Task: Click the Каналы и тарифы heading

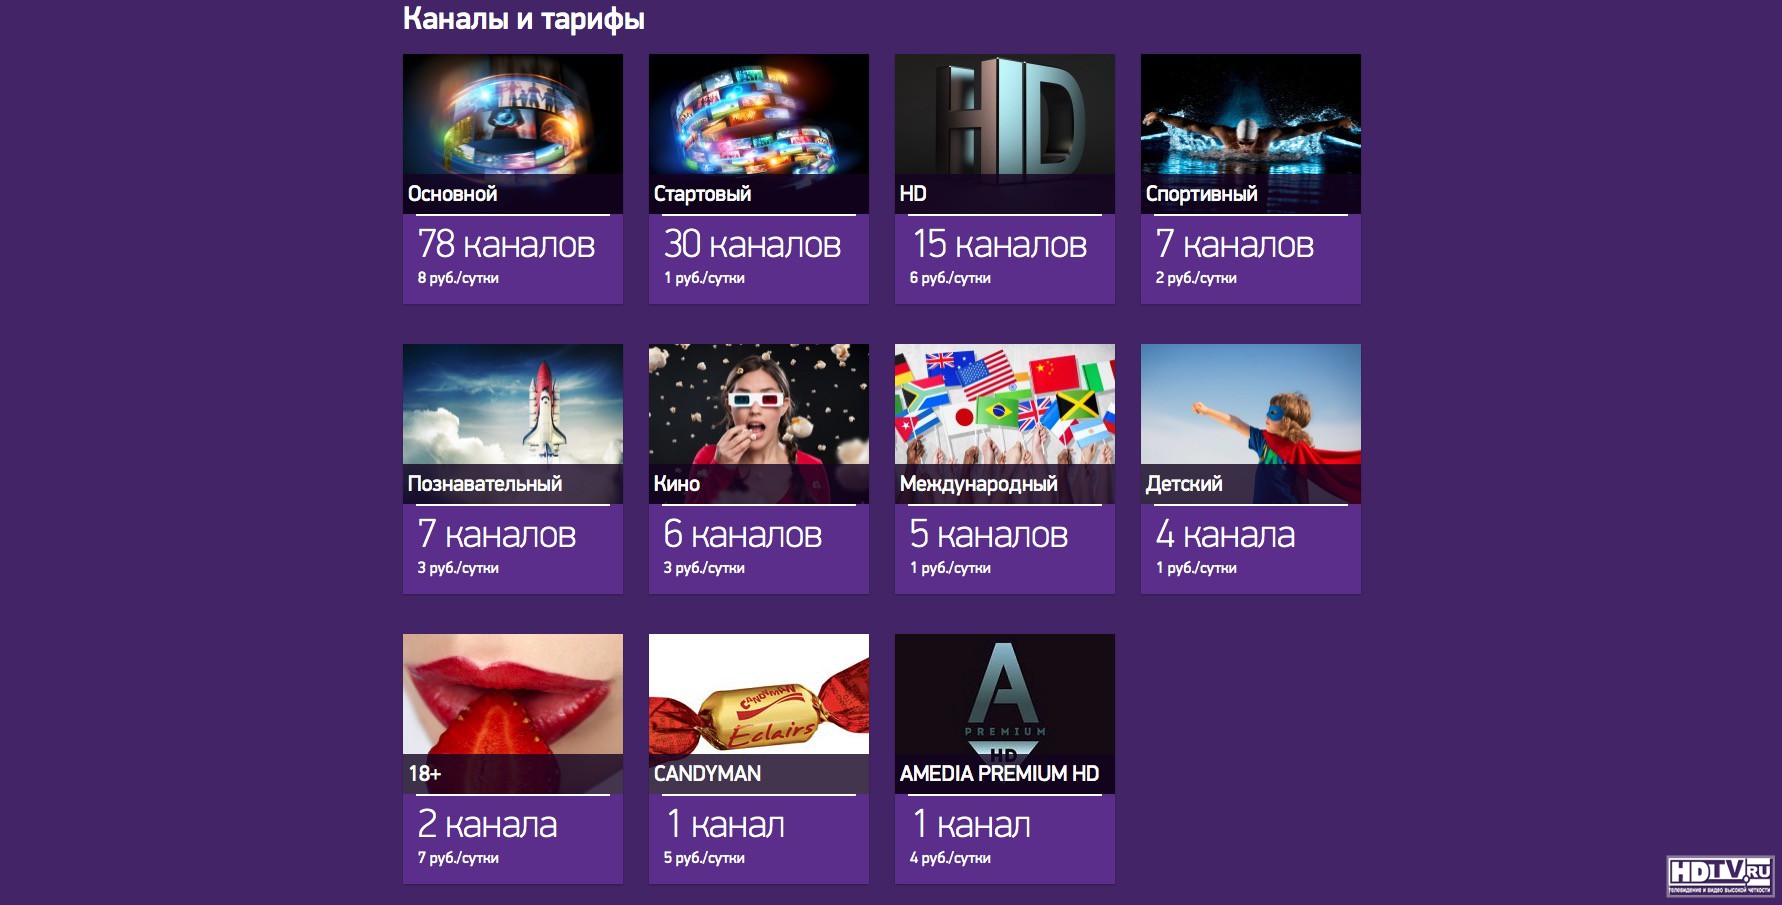Action: coord(524,19)
